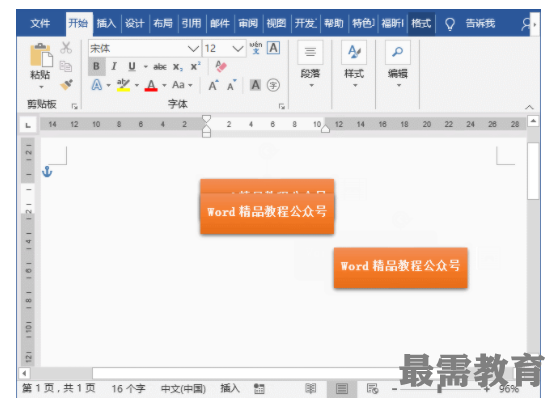This screenshot has width=551, height=410.
Task: Increase font size with grow A
Action: (x=213, y=85)
